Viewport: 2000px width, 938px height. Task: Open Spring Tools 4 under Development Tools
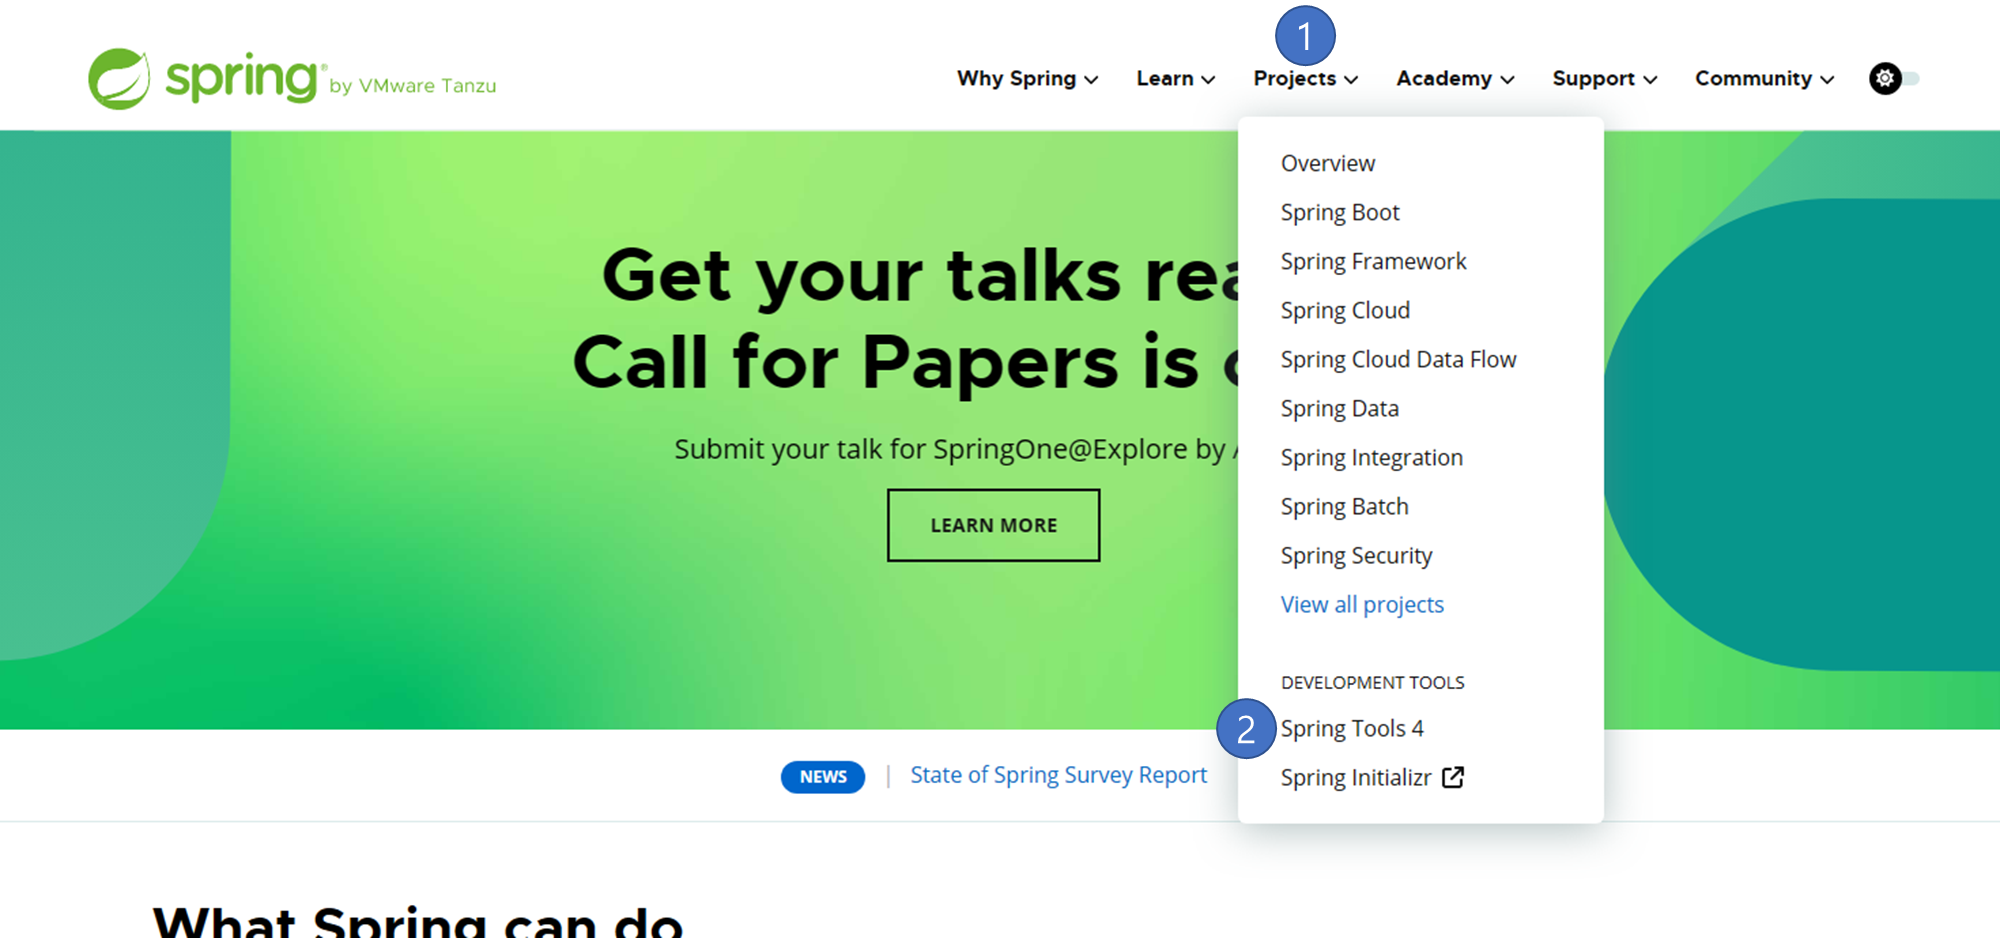click(1352, 728)
